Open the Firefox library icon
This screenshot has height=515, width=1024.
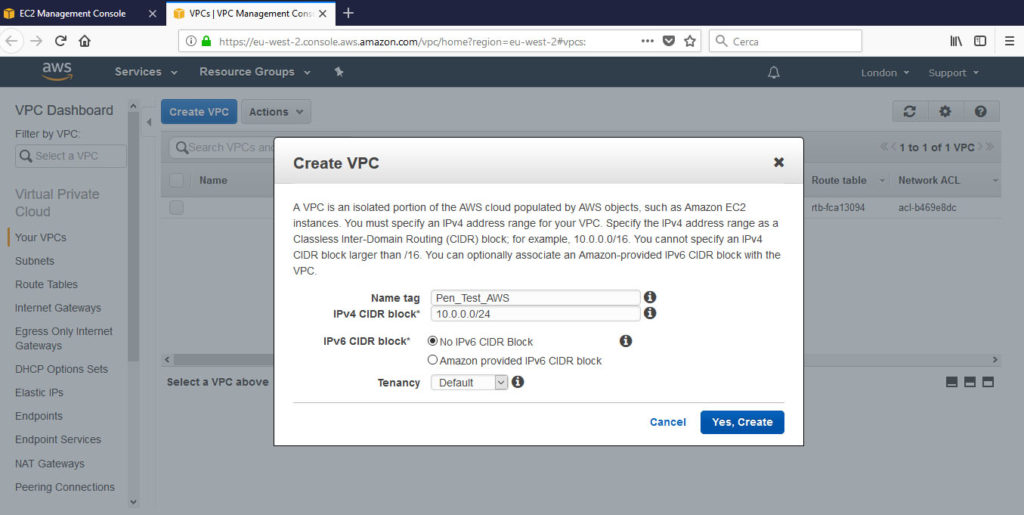click(956, 41)
